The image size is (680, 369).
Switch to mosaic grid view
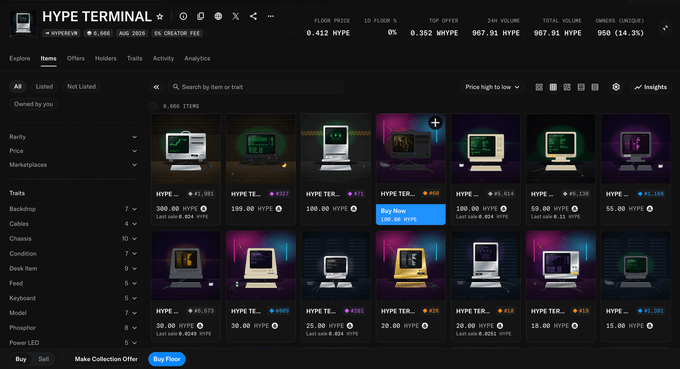(x=567, y=87)
